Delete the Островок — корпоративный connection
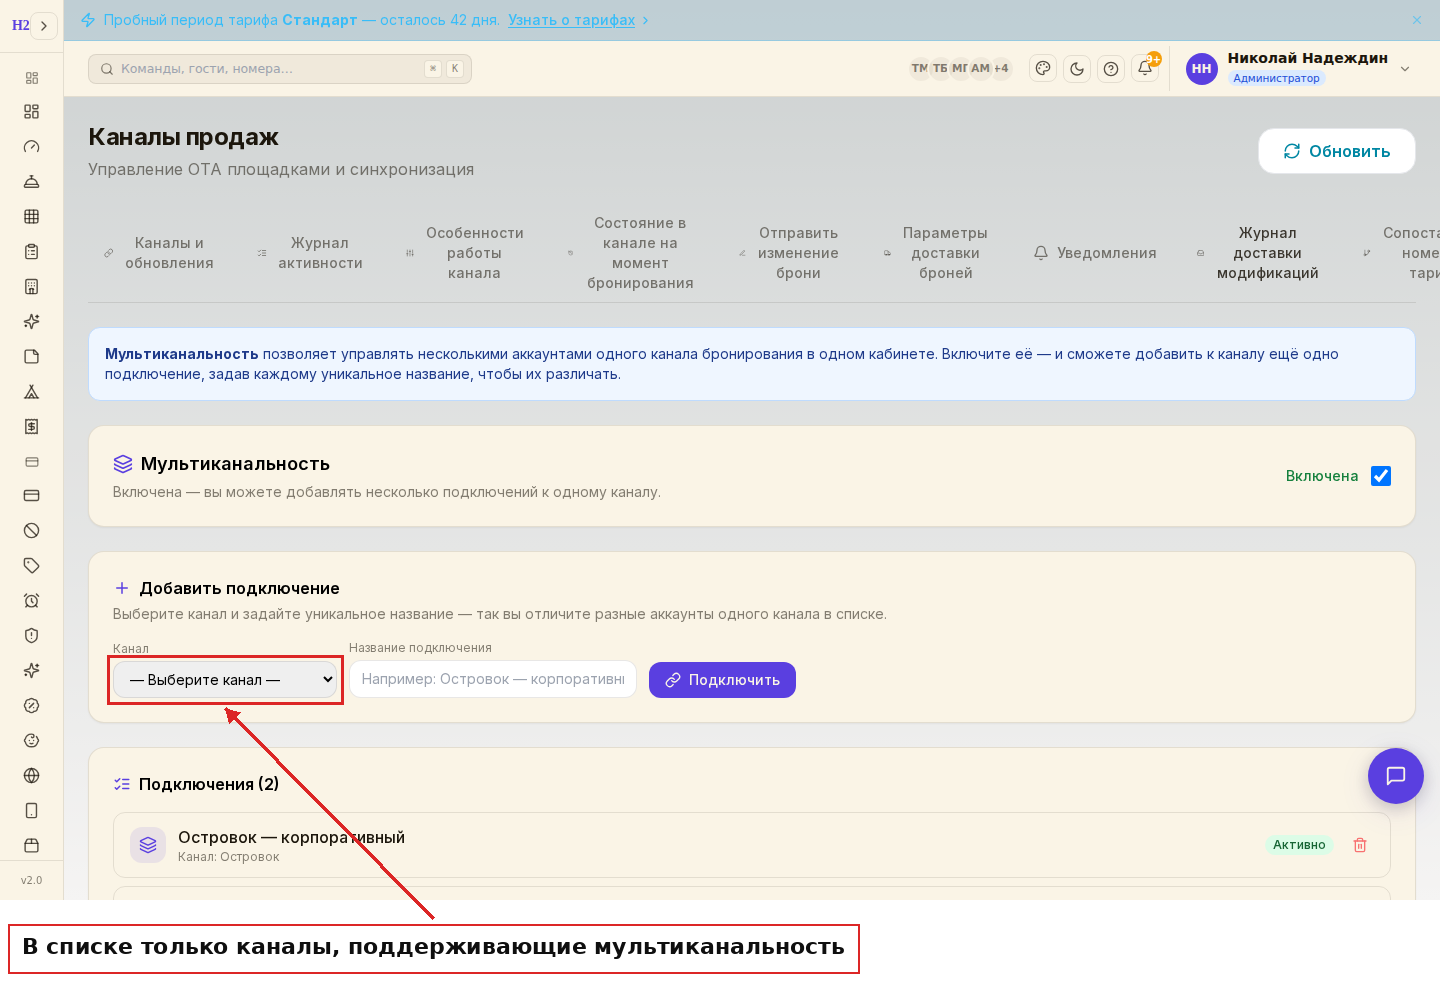The height and width of the screenshot is (997, 1440). tap(1360, 845)
